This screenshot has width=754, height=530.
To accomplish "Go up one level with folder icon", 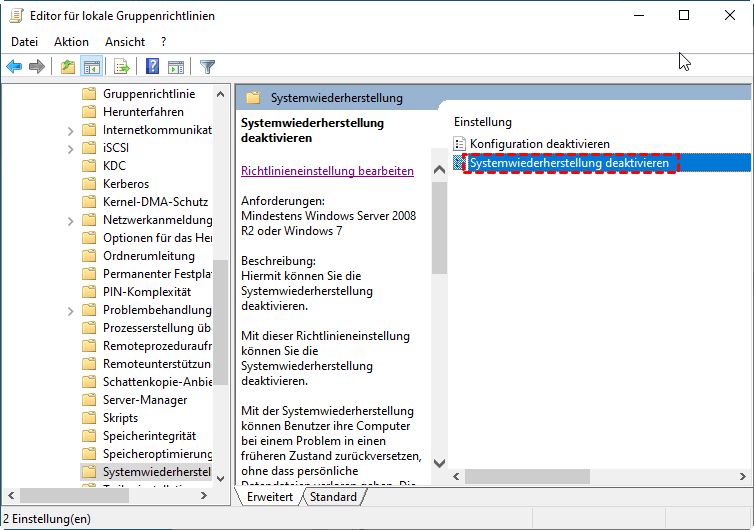I will pyautogui.click(x=68, y=66).
